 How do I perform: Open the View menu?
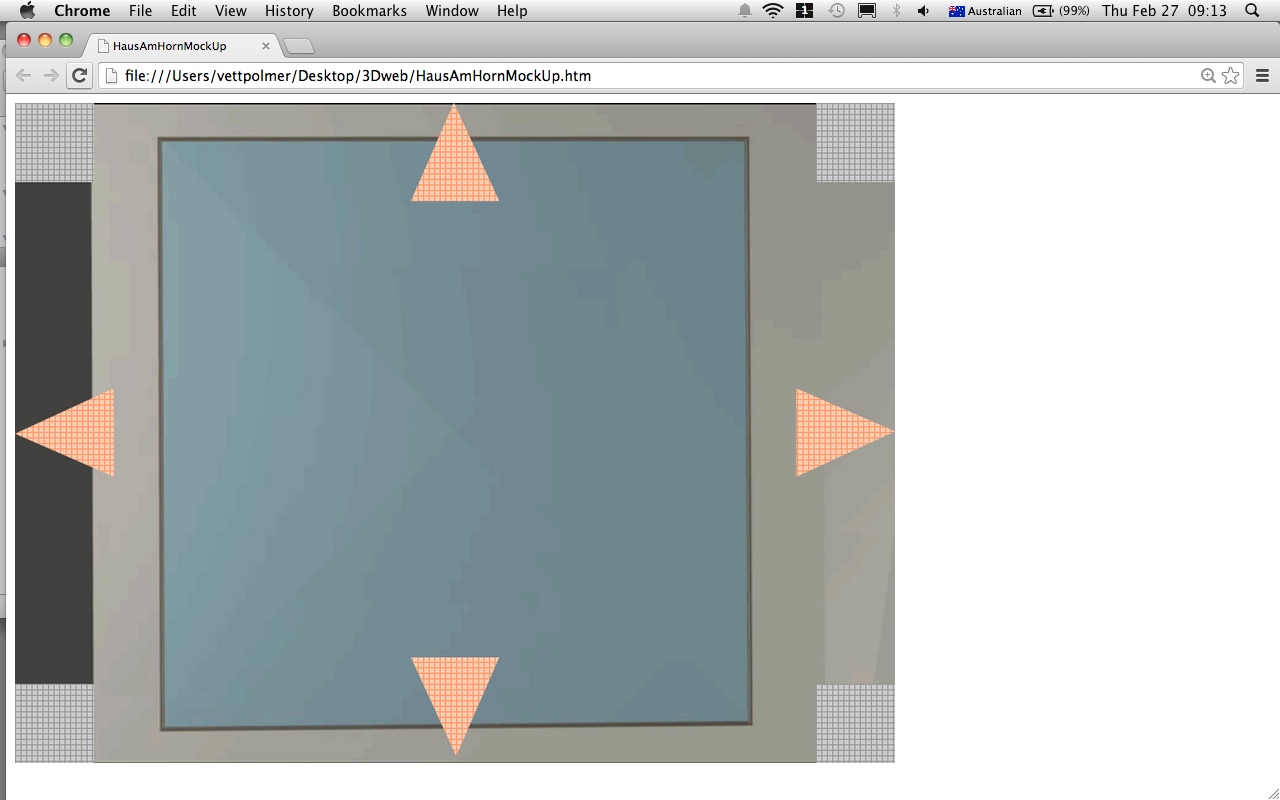[x=230, y=11]
